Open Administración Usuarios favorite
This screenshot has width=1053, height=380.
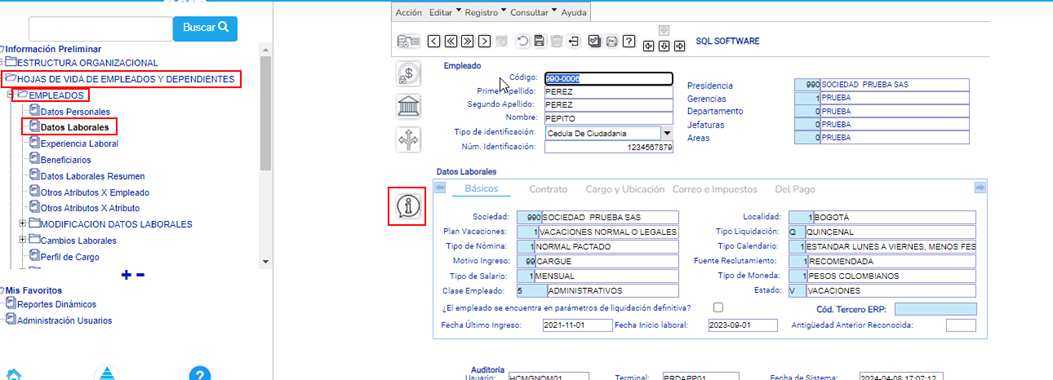tap(64, 320)
